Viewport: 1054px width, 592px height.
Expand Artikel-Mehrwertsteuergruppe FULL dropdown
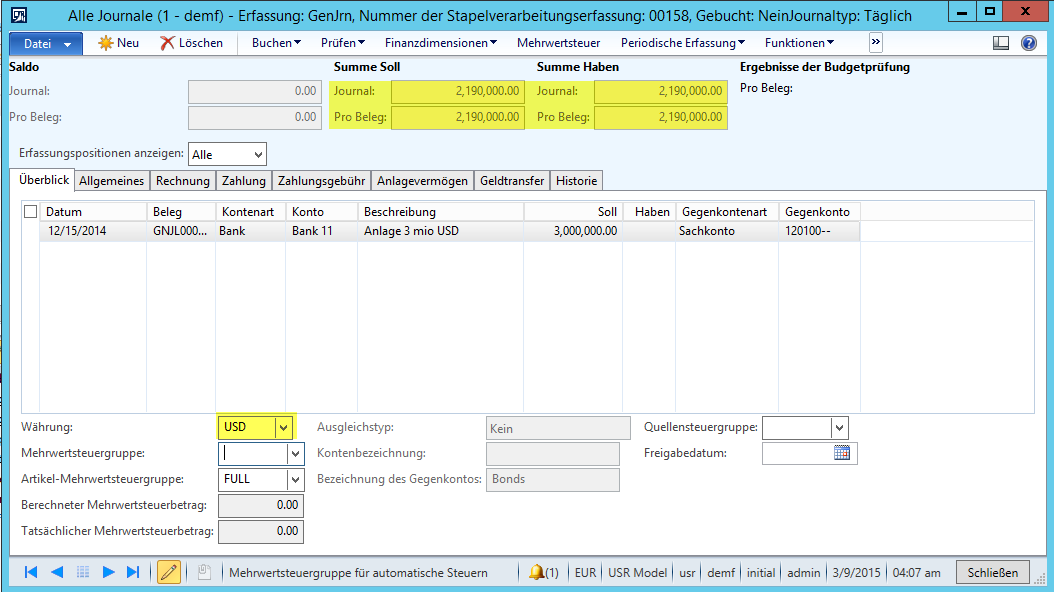click(294, 479)
